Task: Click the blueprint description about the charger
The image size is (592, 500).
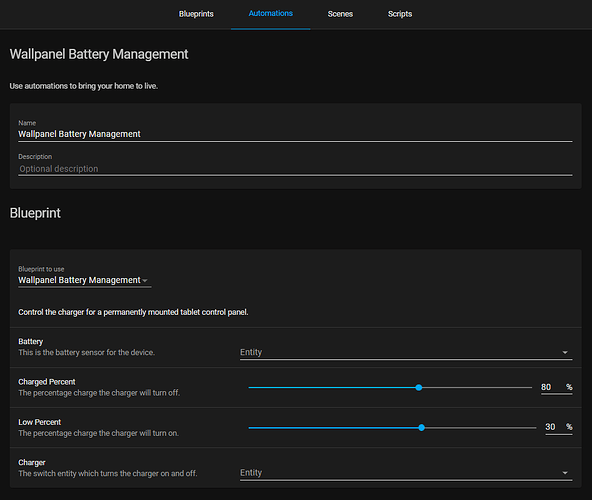Action: click(133, 312)
